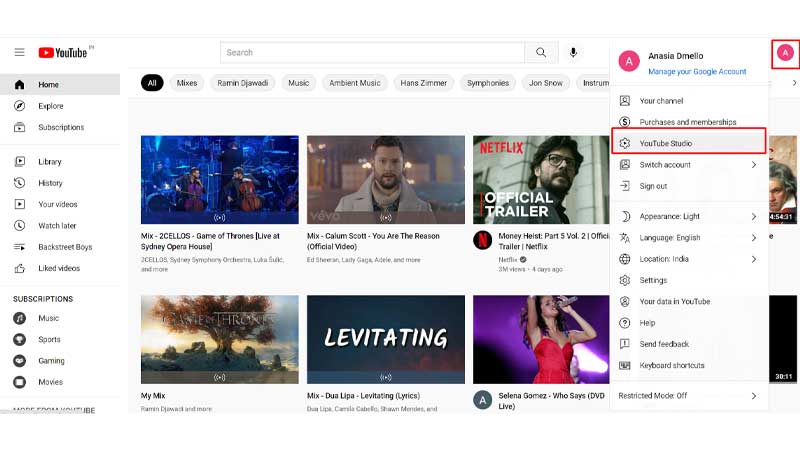Open 2CELLOS Game of Thrones mix thumbnail

[x=220, y=180]
